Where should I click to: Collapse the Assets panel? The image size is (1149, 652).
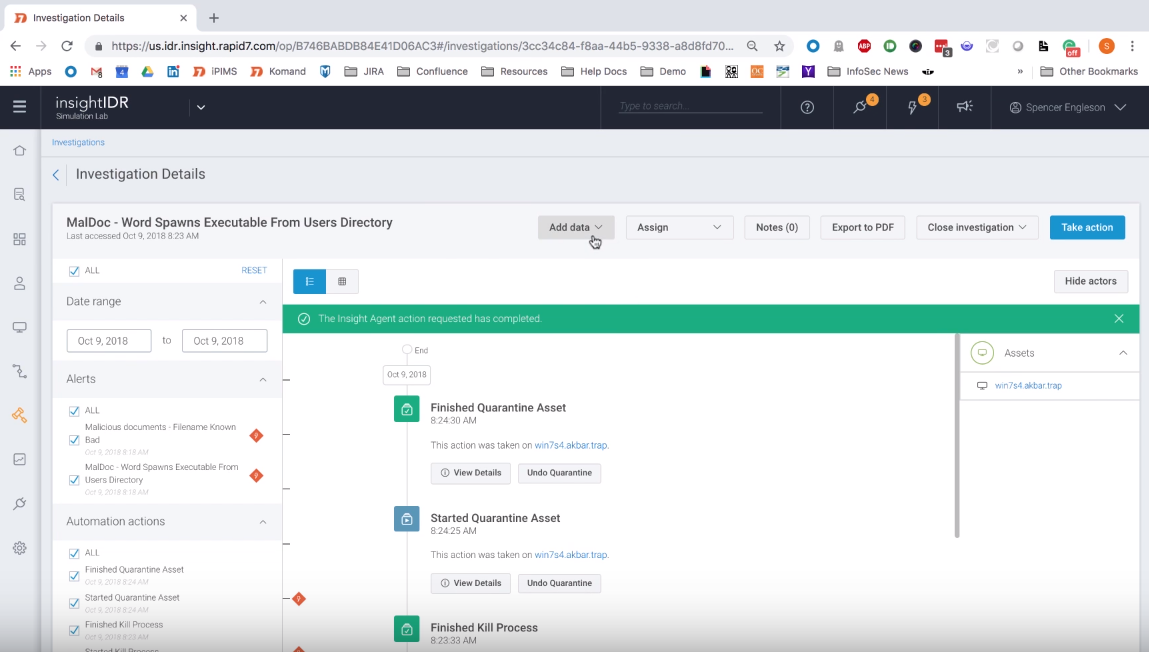coord(1123,353)
